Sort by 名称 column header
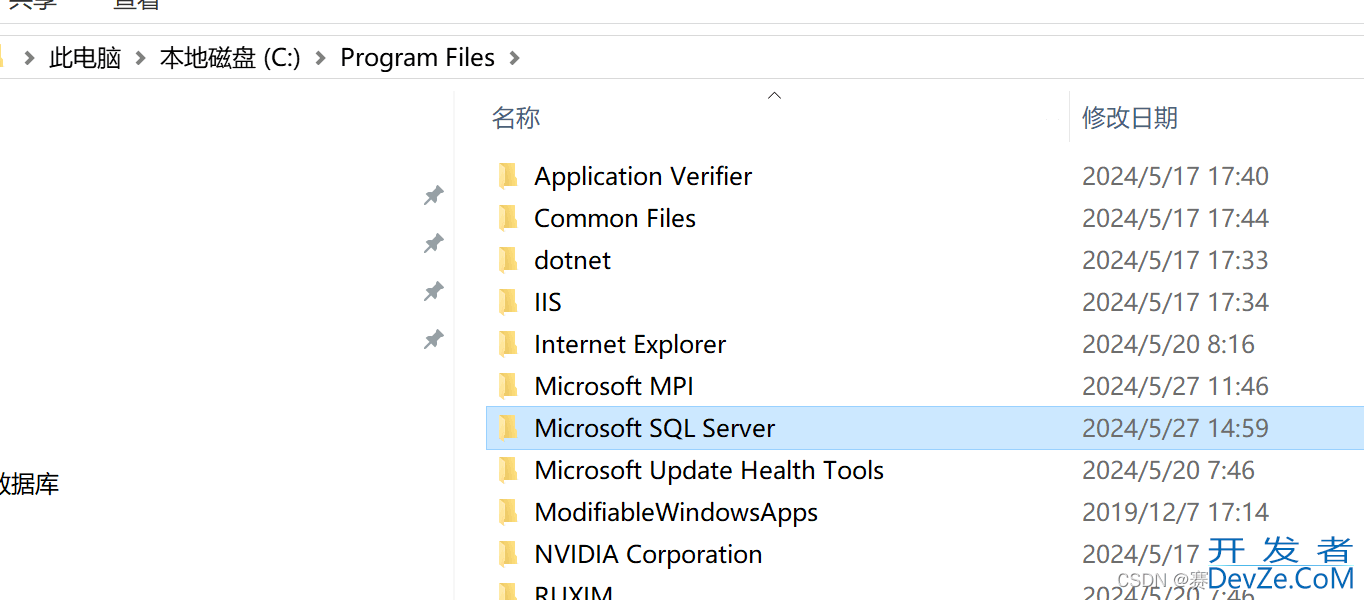Viewport: 1364px width, 600px height. pos(516,118)
